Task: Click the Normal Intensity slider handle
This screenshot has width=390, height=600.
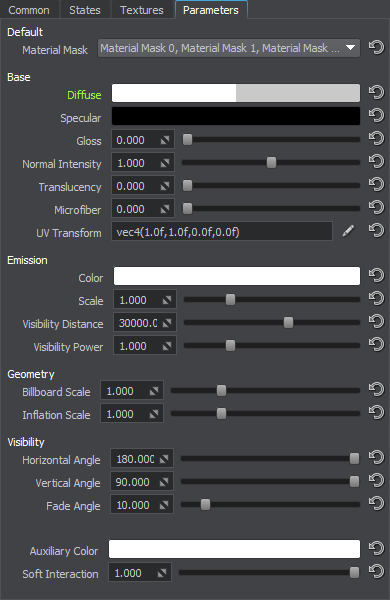Action: tap(271, 162)
